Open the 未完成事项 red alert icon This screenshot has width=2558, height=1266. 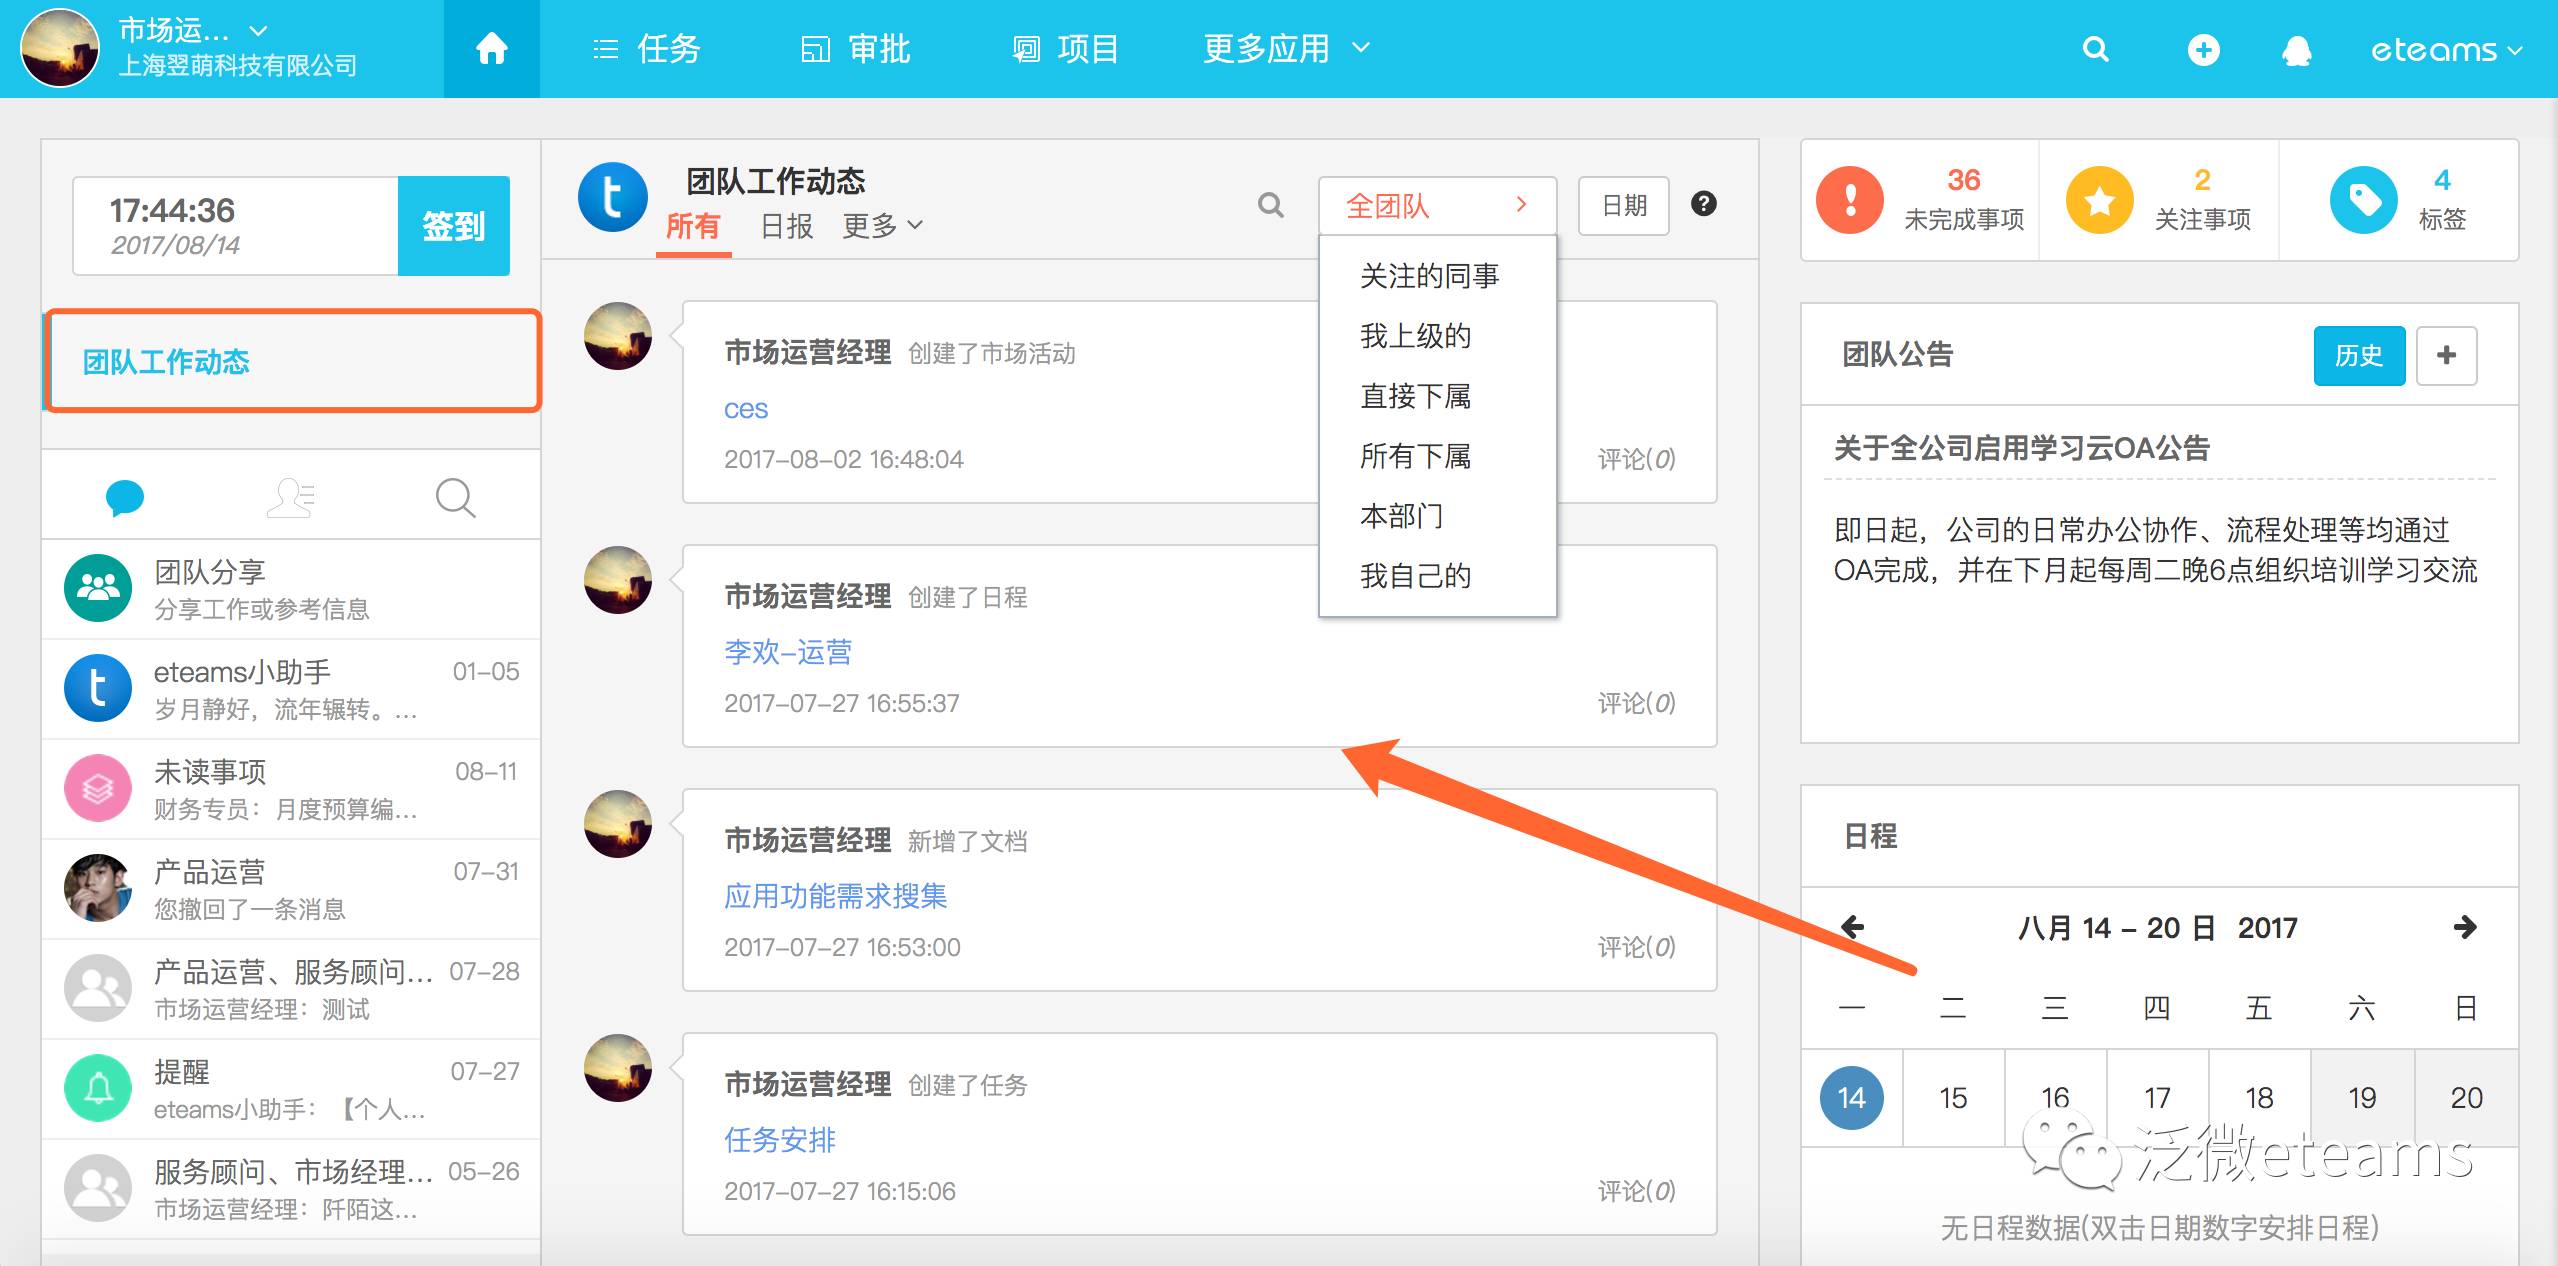pos(1849,200)
